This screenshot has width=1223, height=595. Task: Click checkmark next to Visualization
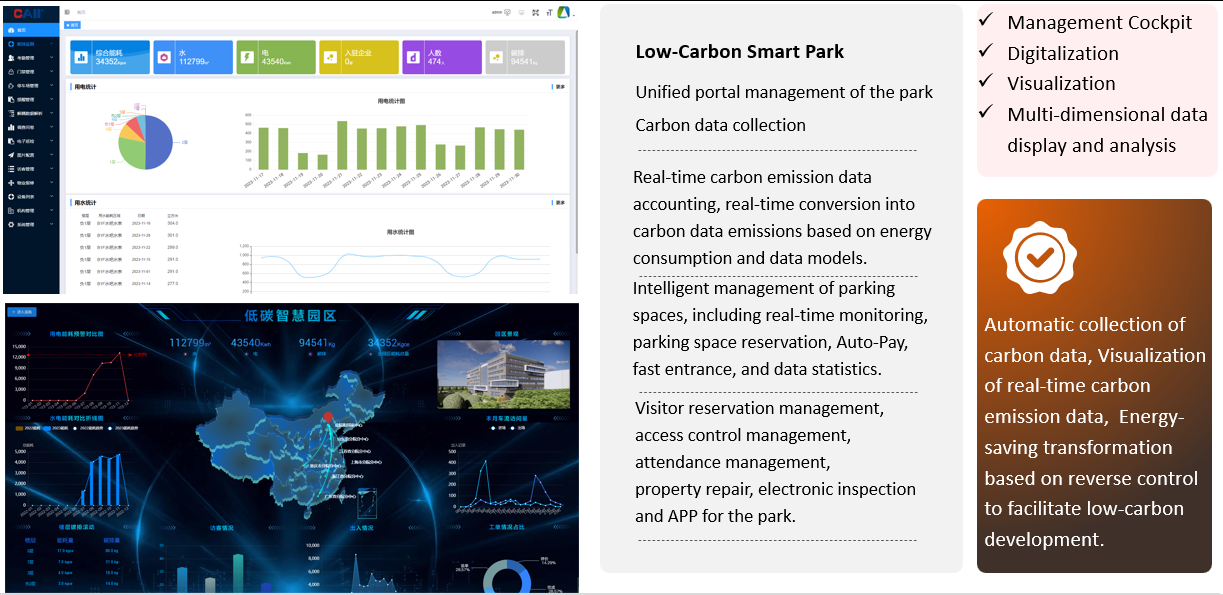click(986, 81)
